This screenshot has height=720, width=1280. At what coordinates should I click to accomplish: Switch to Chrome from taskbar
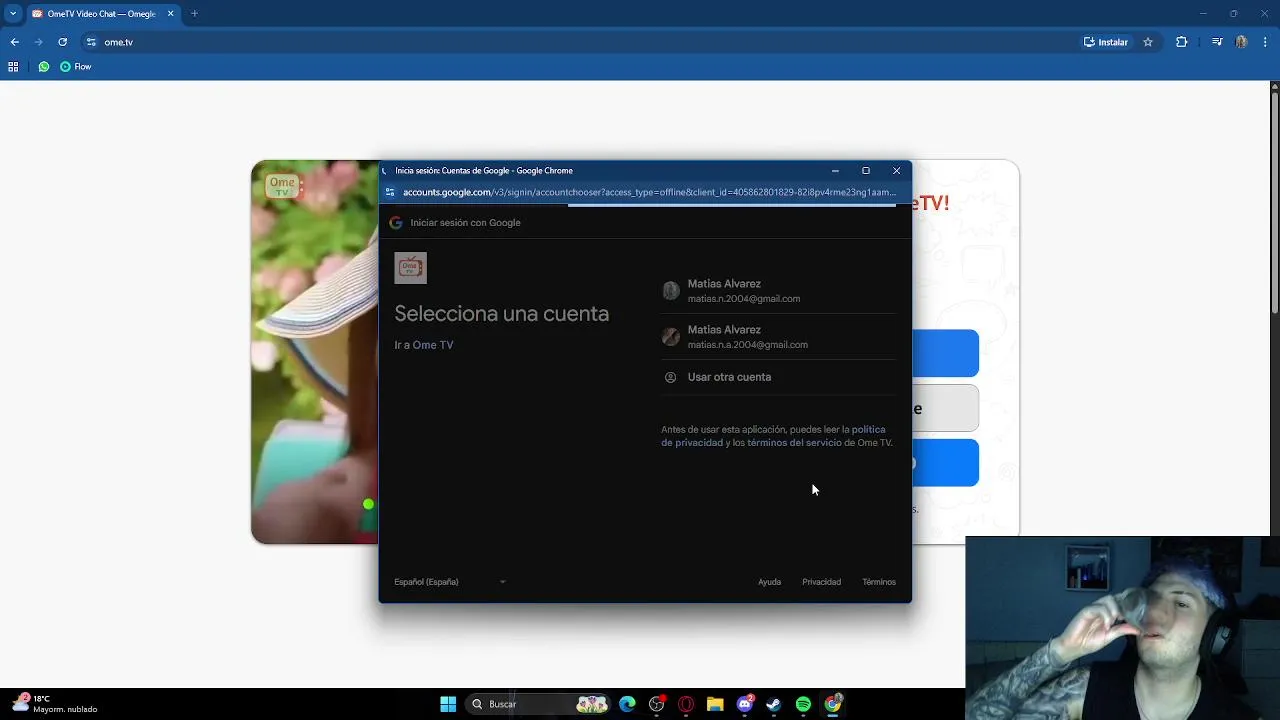(x=833, y=704)
